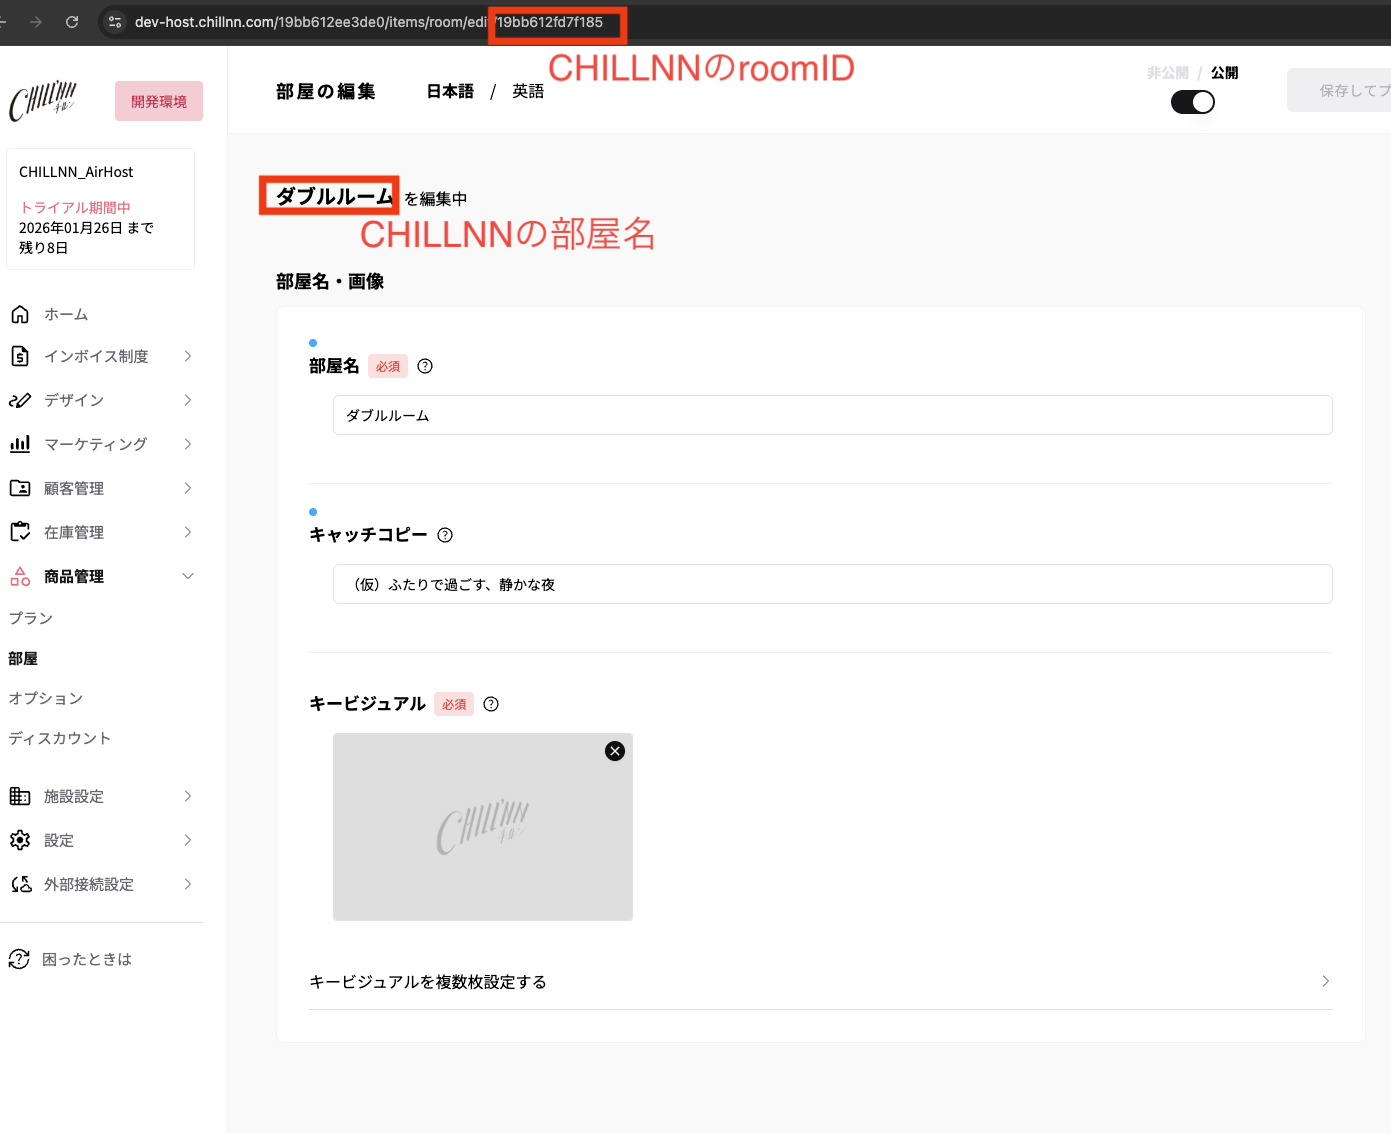Click the product management shapes icon
The image size is (1391, 1133).
click(x=20, y=576)
